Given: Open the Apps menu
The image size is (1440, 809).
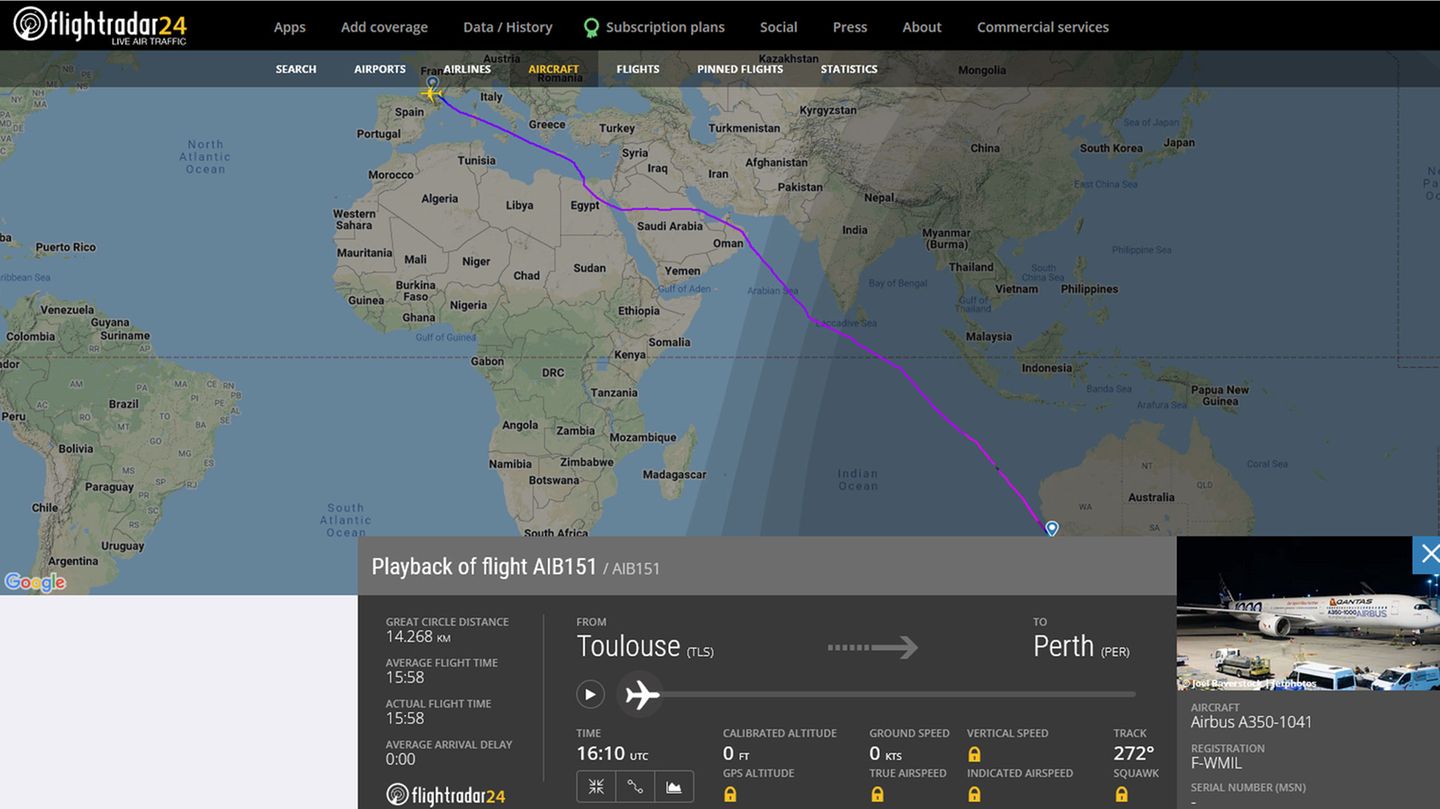Looking at the screenshot, I should [x=290, y=27].
